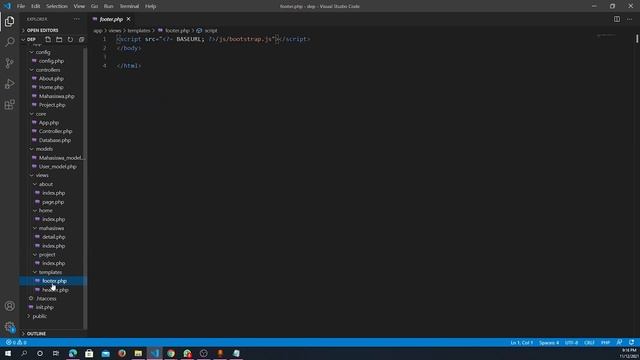Change indentation via Spaces: 4
Viewport: 640px width, 360px height.
pos(549,342)
